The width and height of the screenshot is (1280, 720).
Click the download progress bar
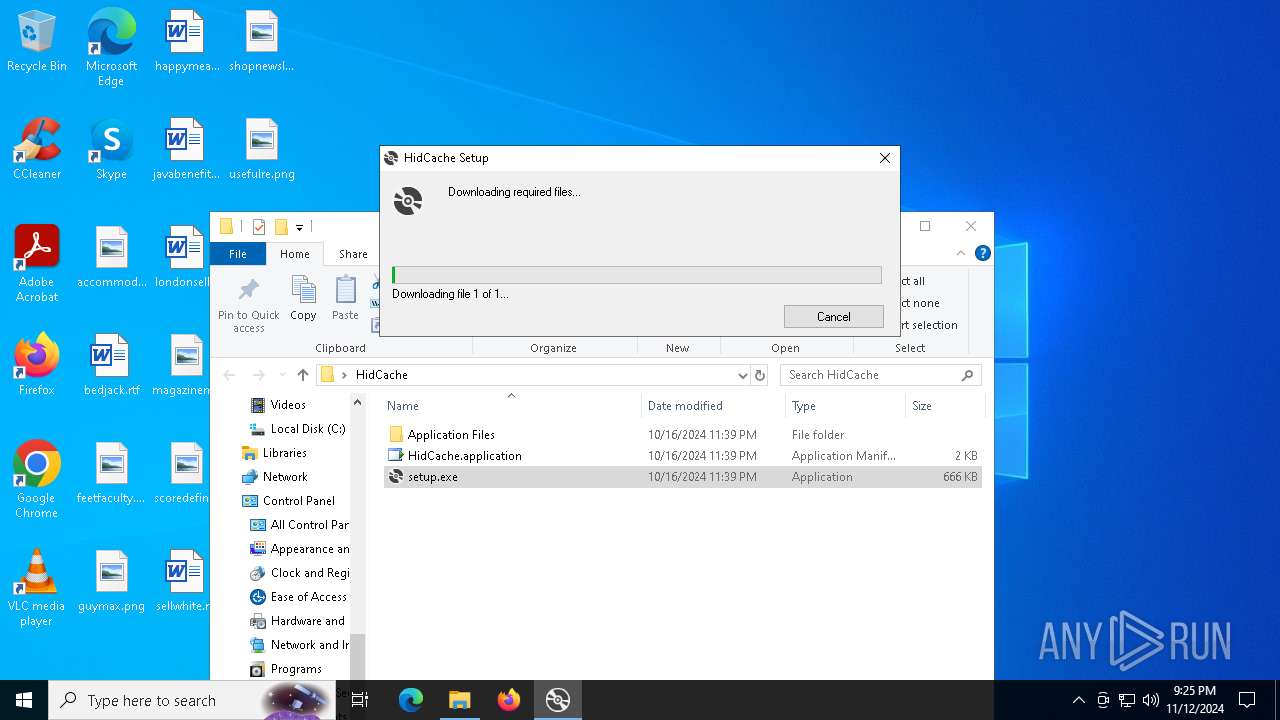point(637,275)
